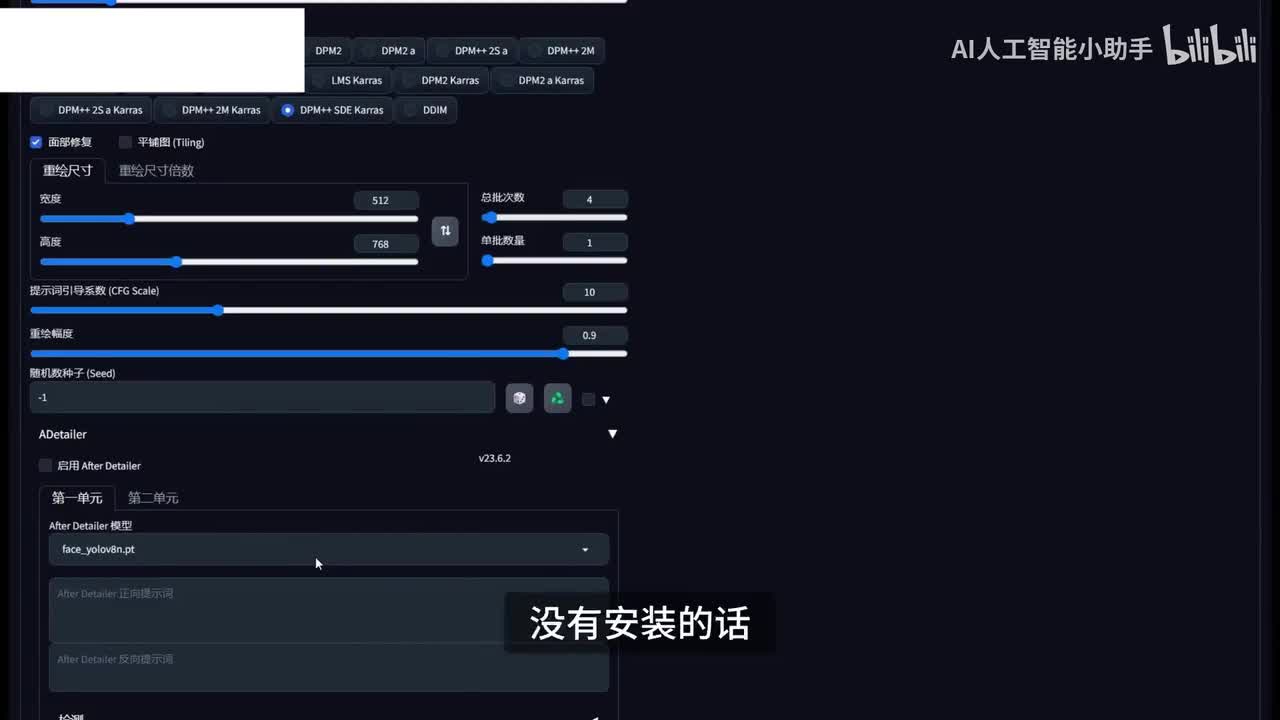Screen dimensions: 1280x720
Task: Switch to the 重绘尺寸倍数 tab
Action: click(x=156, y=170)
